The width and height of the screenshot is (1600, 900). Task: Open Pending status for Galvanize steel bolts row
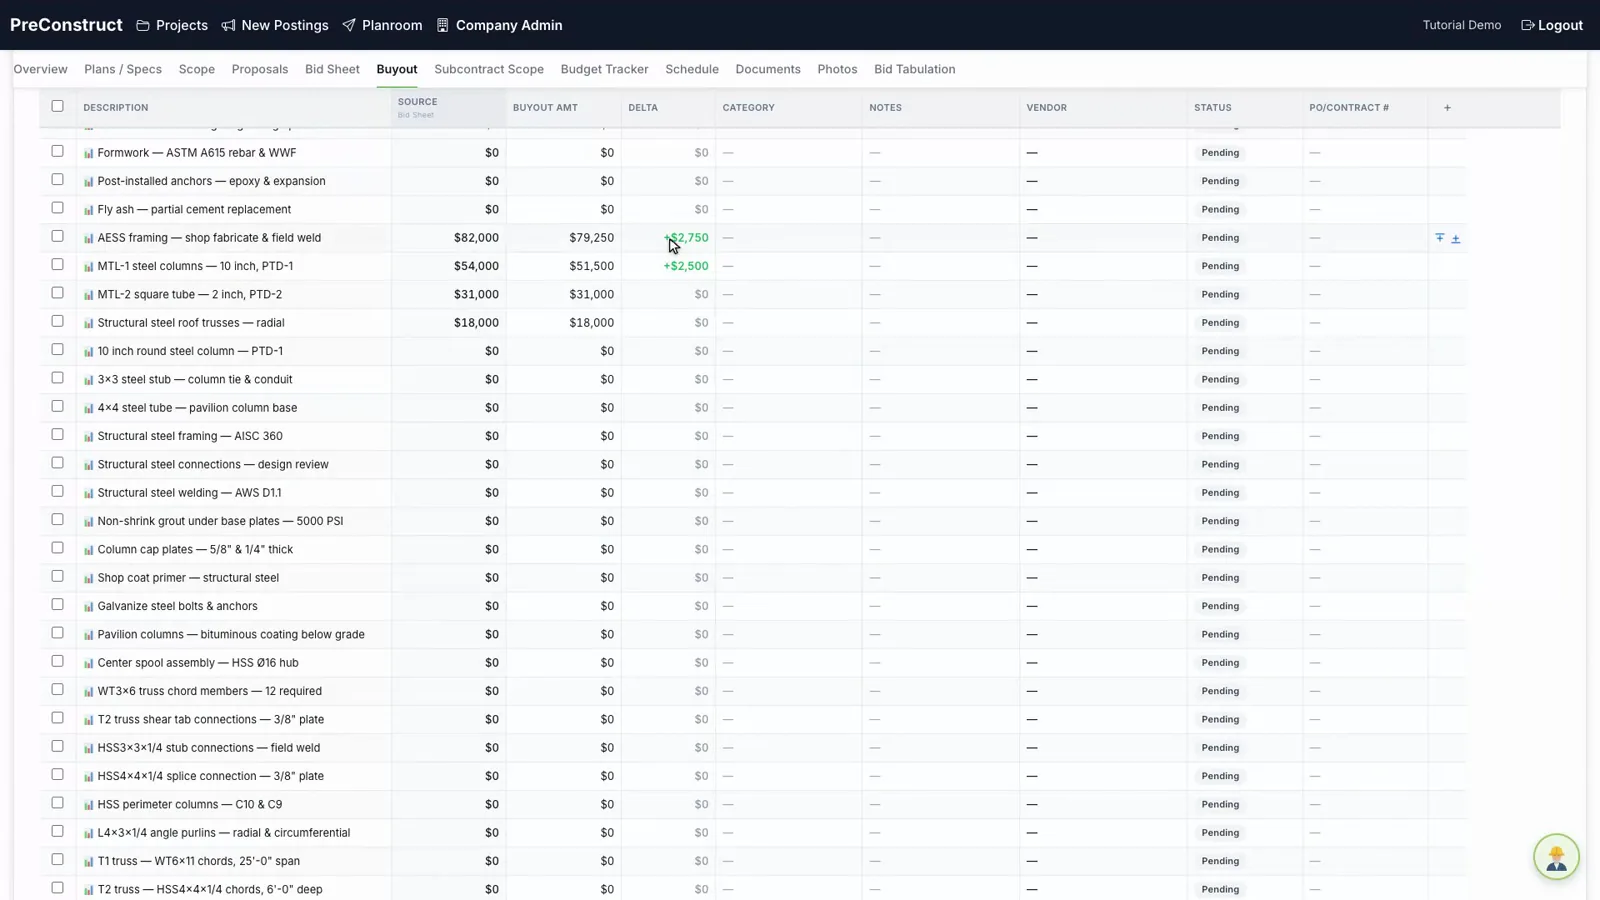point(1220,606)
